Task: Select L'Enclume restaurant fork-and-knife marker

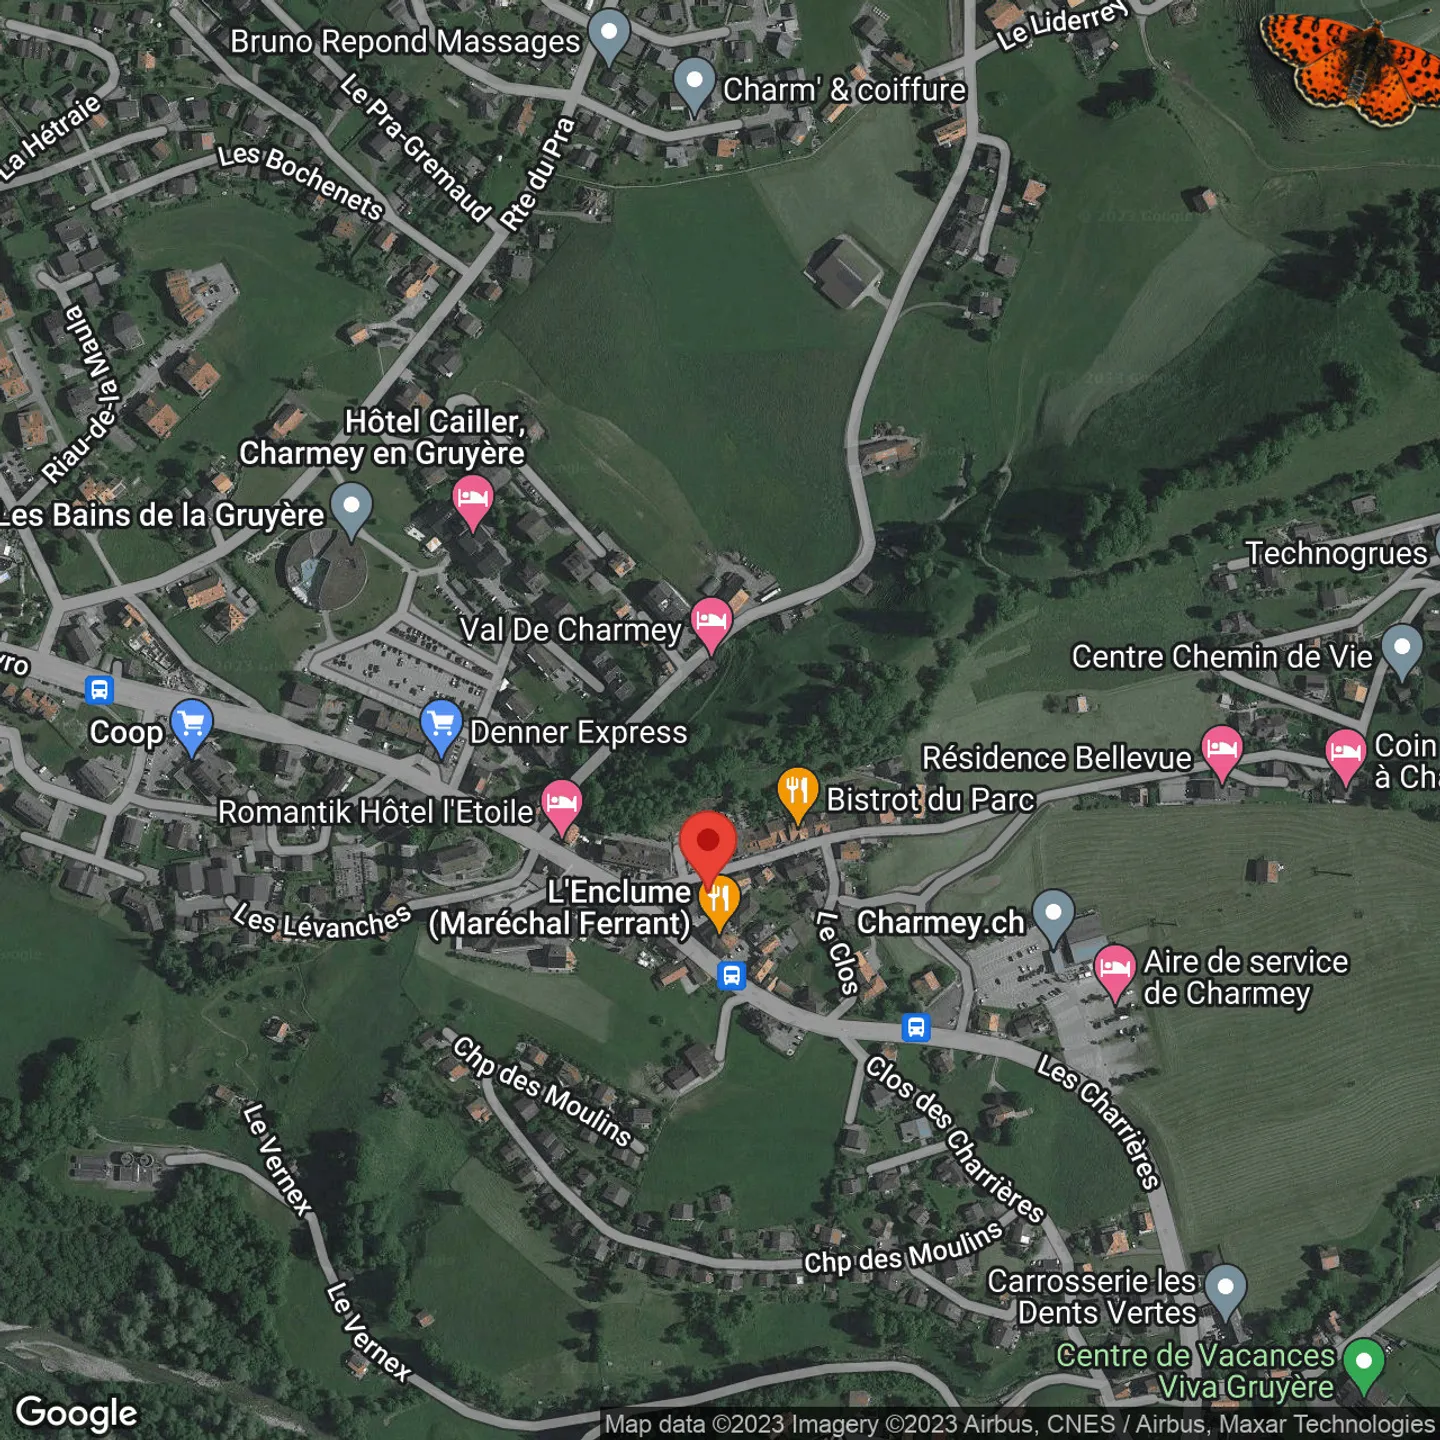Action: tap(719, 903)
